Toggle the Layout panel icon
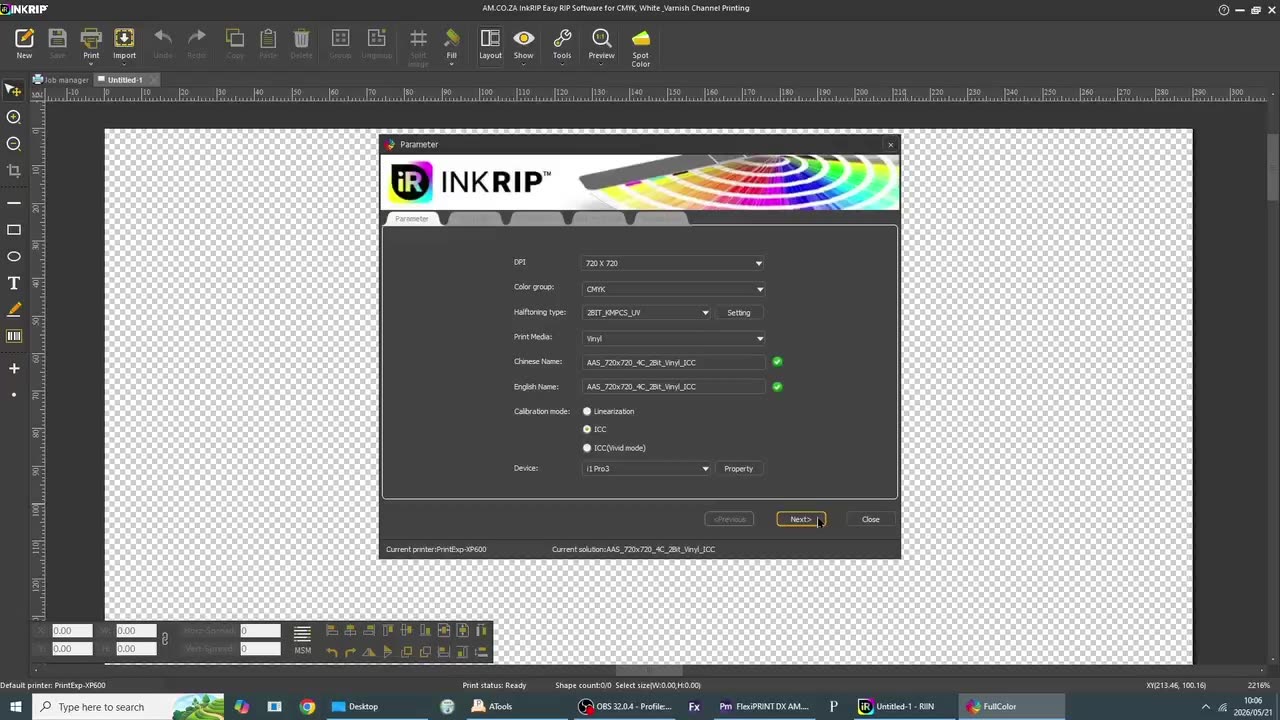This screenshot has height=720, width=1280. (x=490, y=44)
